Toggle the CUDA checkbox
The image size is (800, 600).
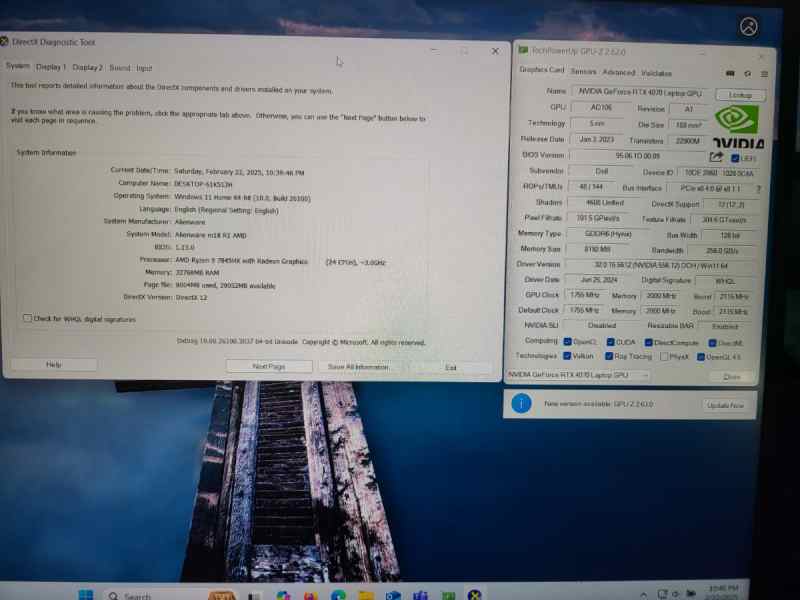coord(610,342)
